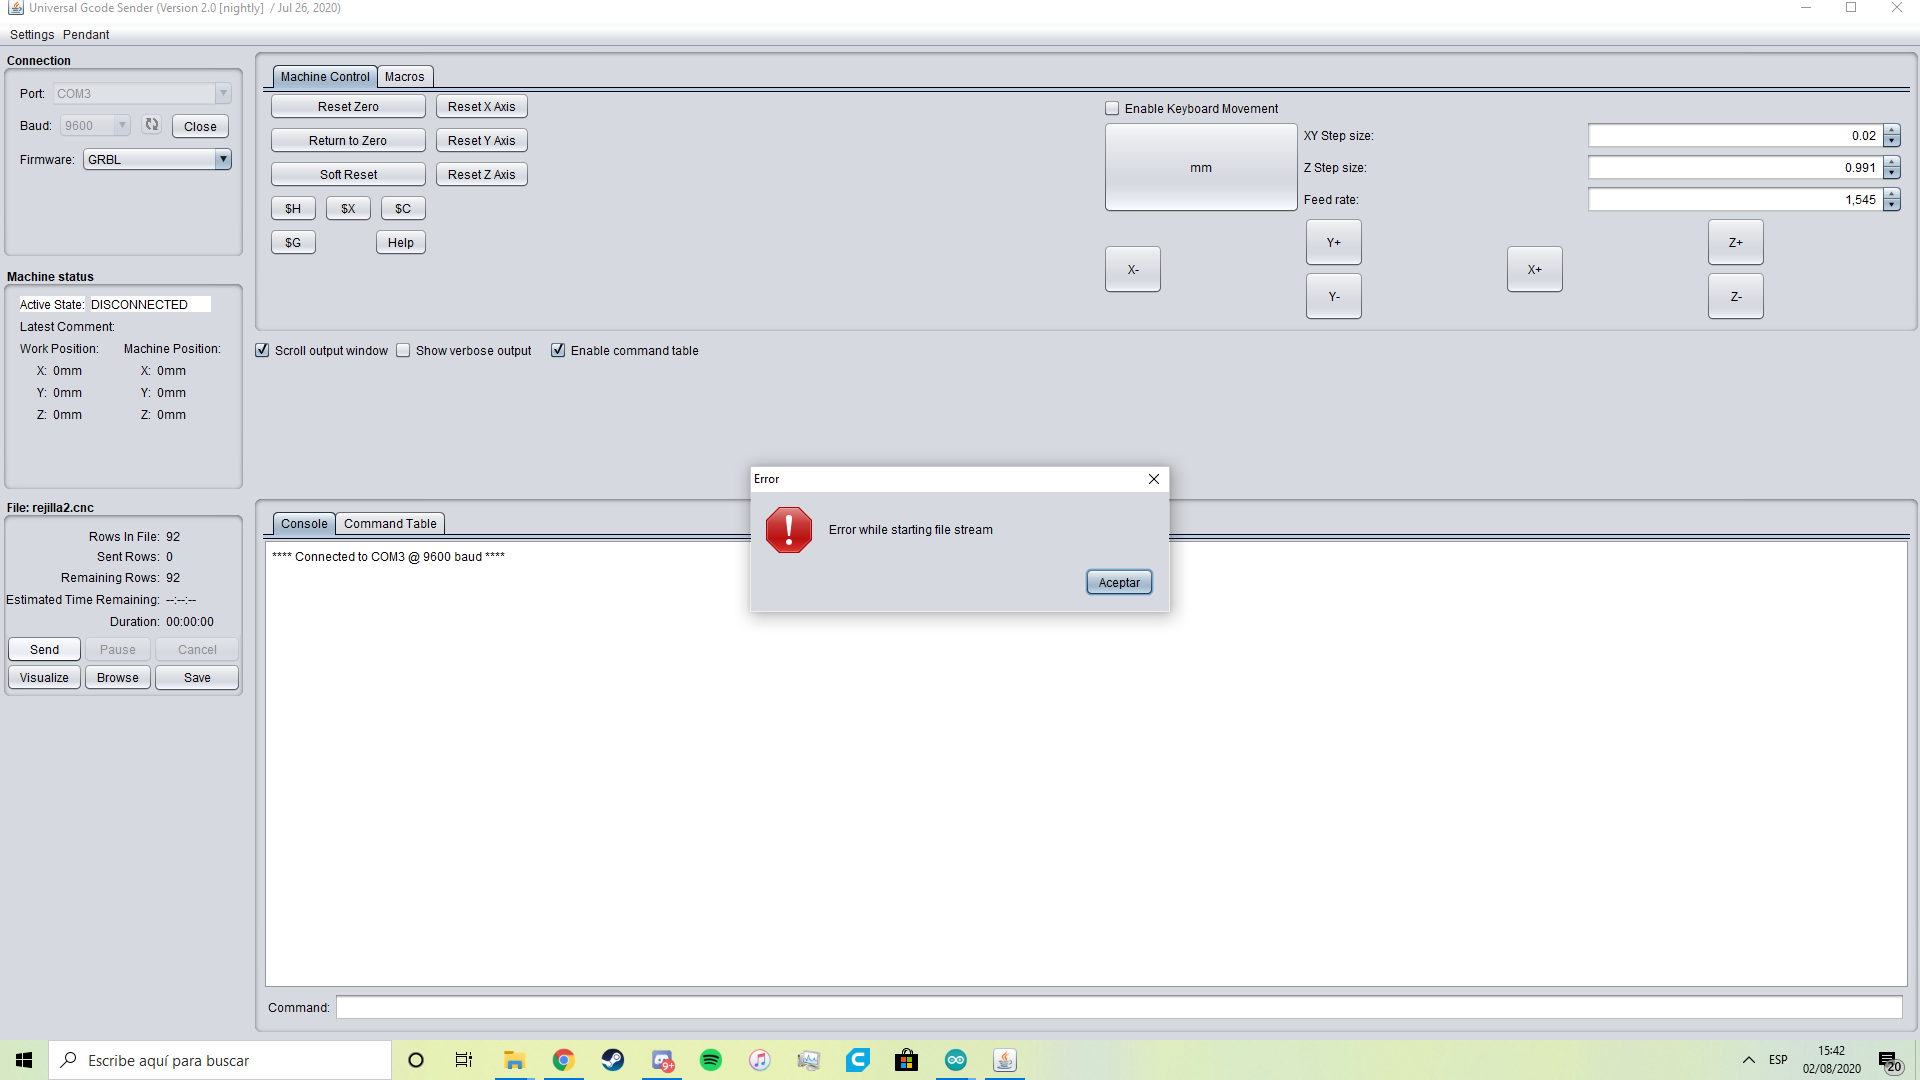
Task: Open the Firmware GRBL dropdown
Action: pyautogui.click(x=224, y=159)
